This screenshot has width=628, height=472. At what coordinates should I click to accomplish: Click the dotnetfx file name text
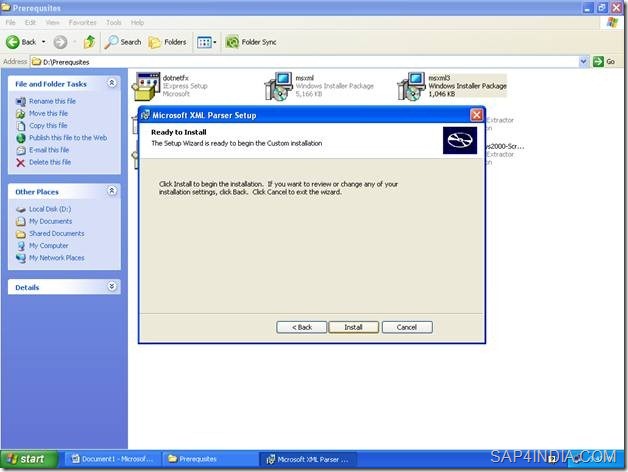click(175, 78)
